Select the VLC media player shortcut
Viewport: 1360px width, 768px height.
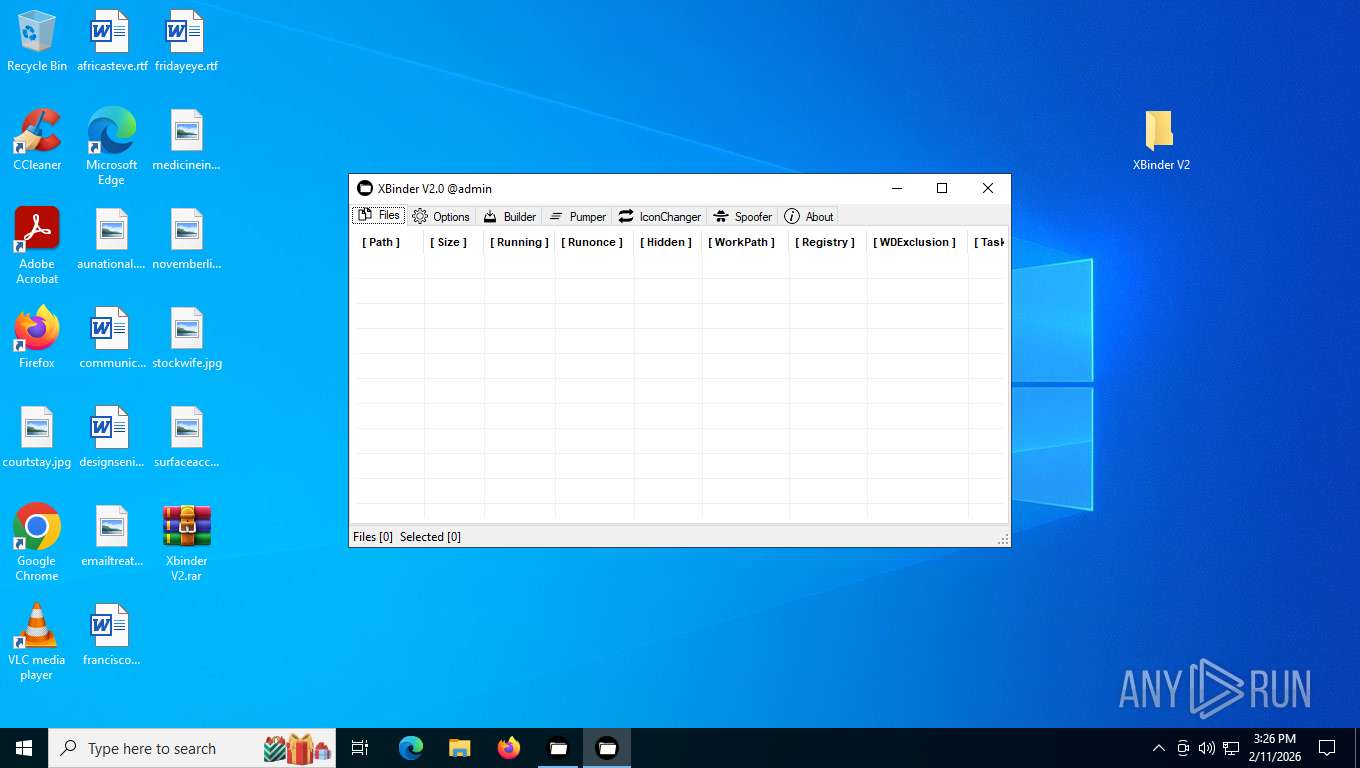click(37, 642)
